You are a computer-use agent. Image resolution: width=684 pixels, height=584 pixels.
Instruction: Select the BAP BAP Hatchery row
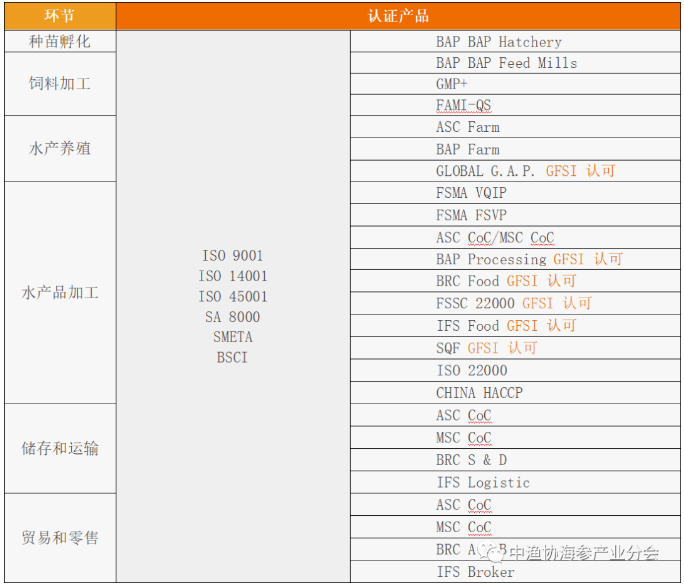click(x=515, y=41)
